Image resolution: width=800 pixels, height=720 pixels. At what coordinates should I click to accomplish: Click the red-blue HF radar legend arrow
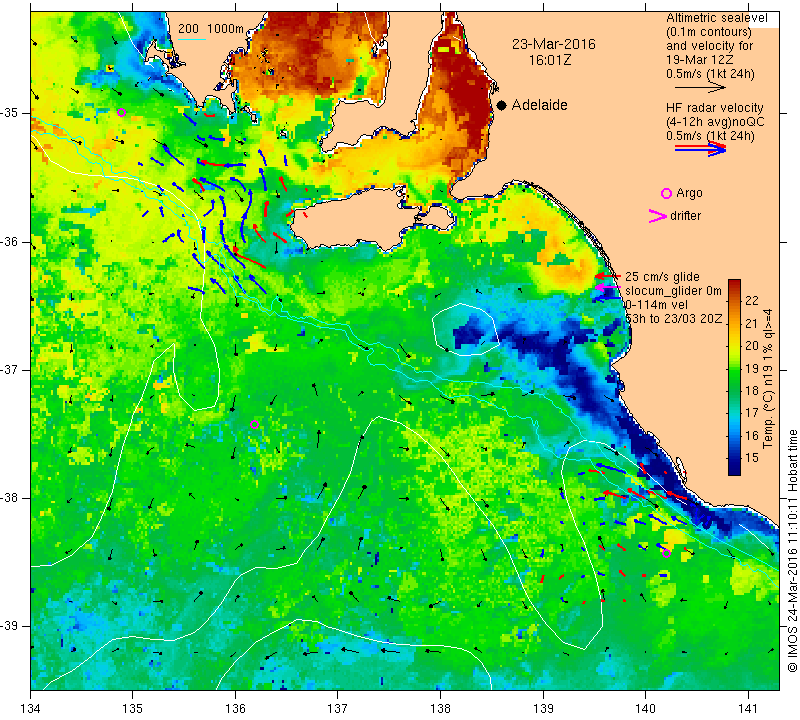coord(700,149)
